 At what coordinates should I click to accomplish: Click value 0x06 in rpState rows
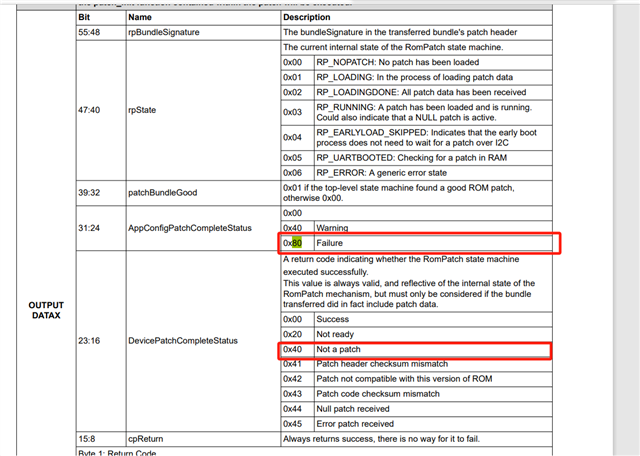tap(293, 173)
